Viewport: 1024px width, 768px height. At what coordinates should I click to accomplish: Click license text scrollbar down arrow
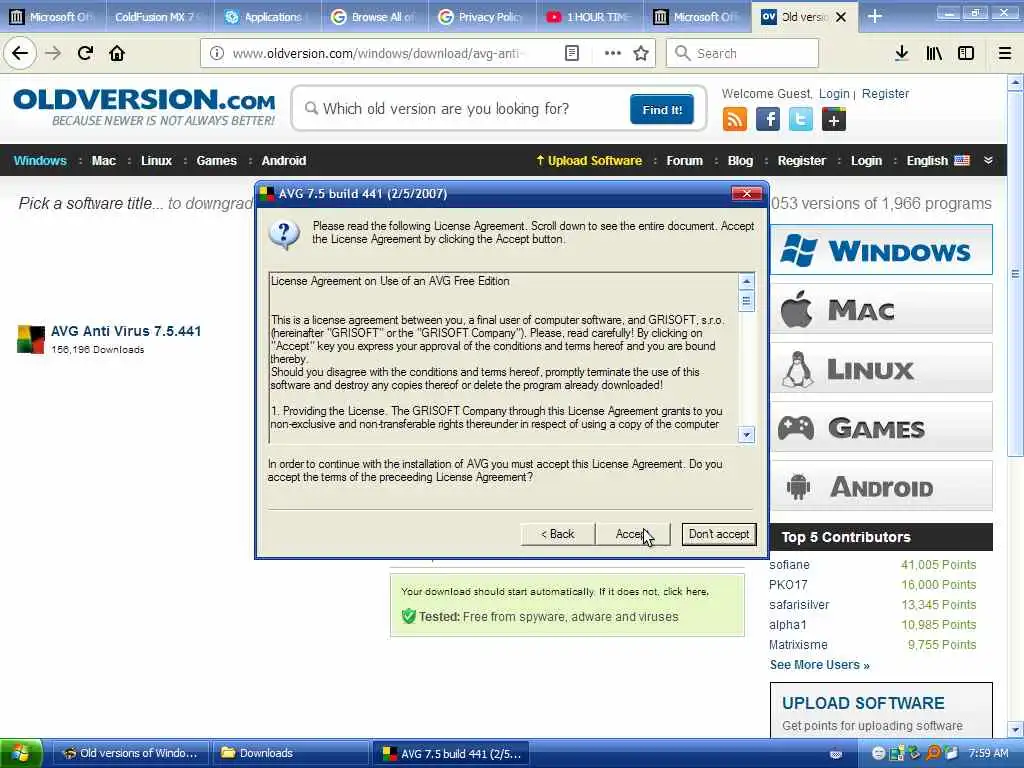tap(746, 435)
